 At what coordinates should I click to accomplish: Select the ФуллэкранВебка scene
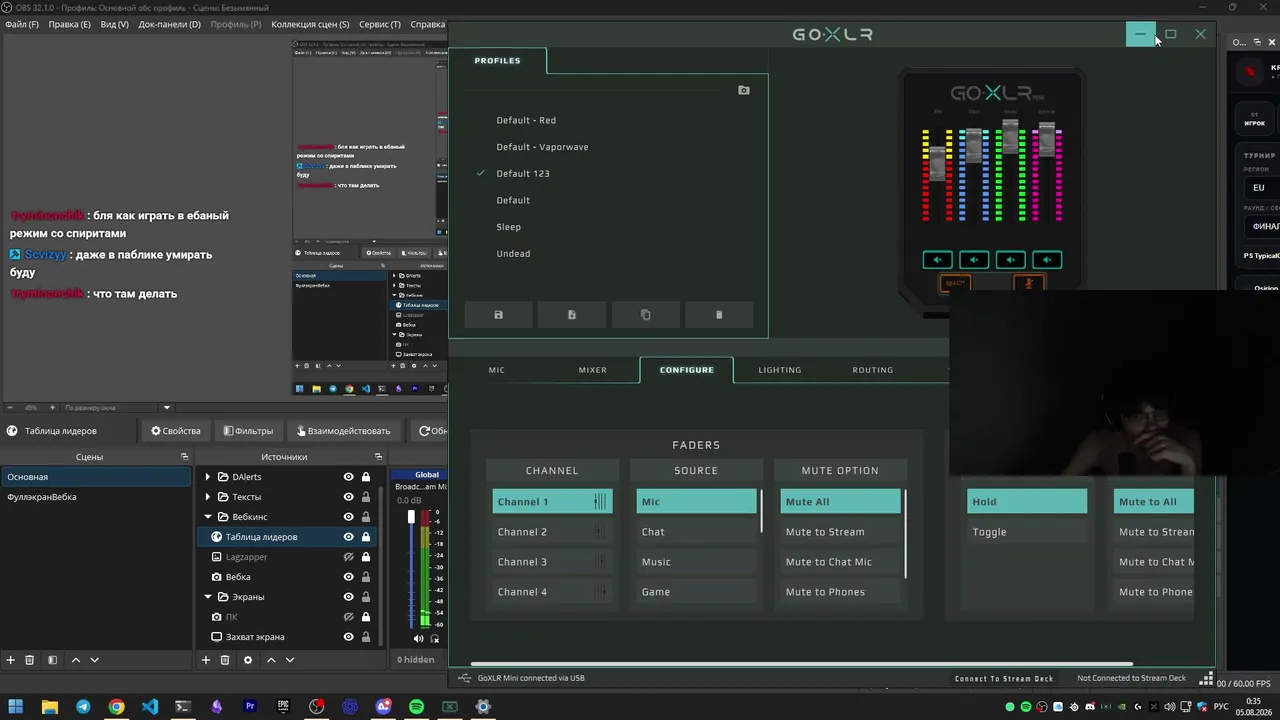(96, 497)
